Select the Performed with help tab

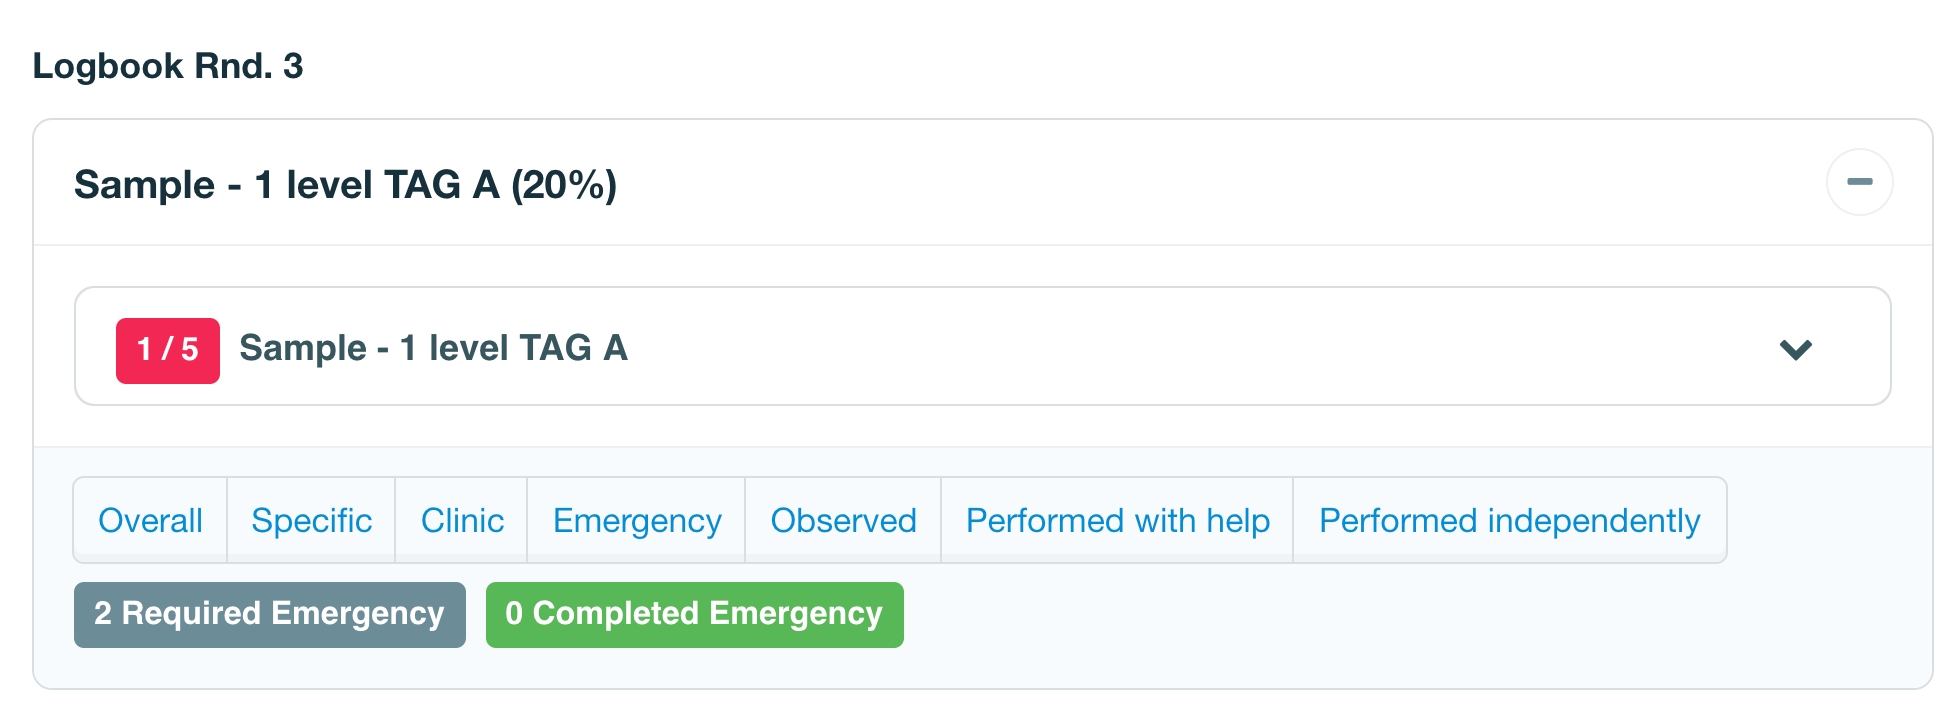[x=1117, y=521]
